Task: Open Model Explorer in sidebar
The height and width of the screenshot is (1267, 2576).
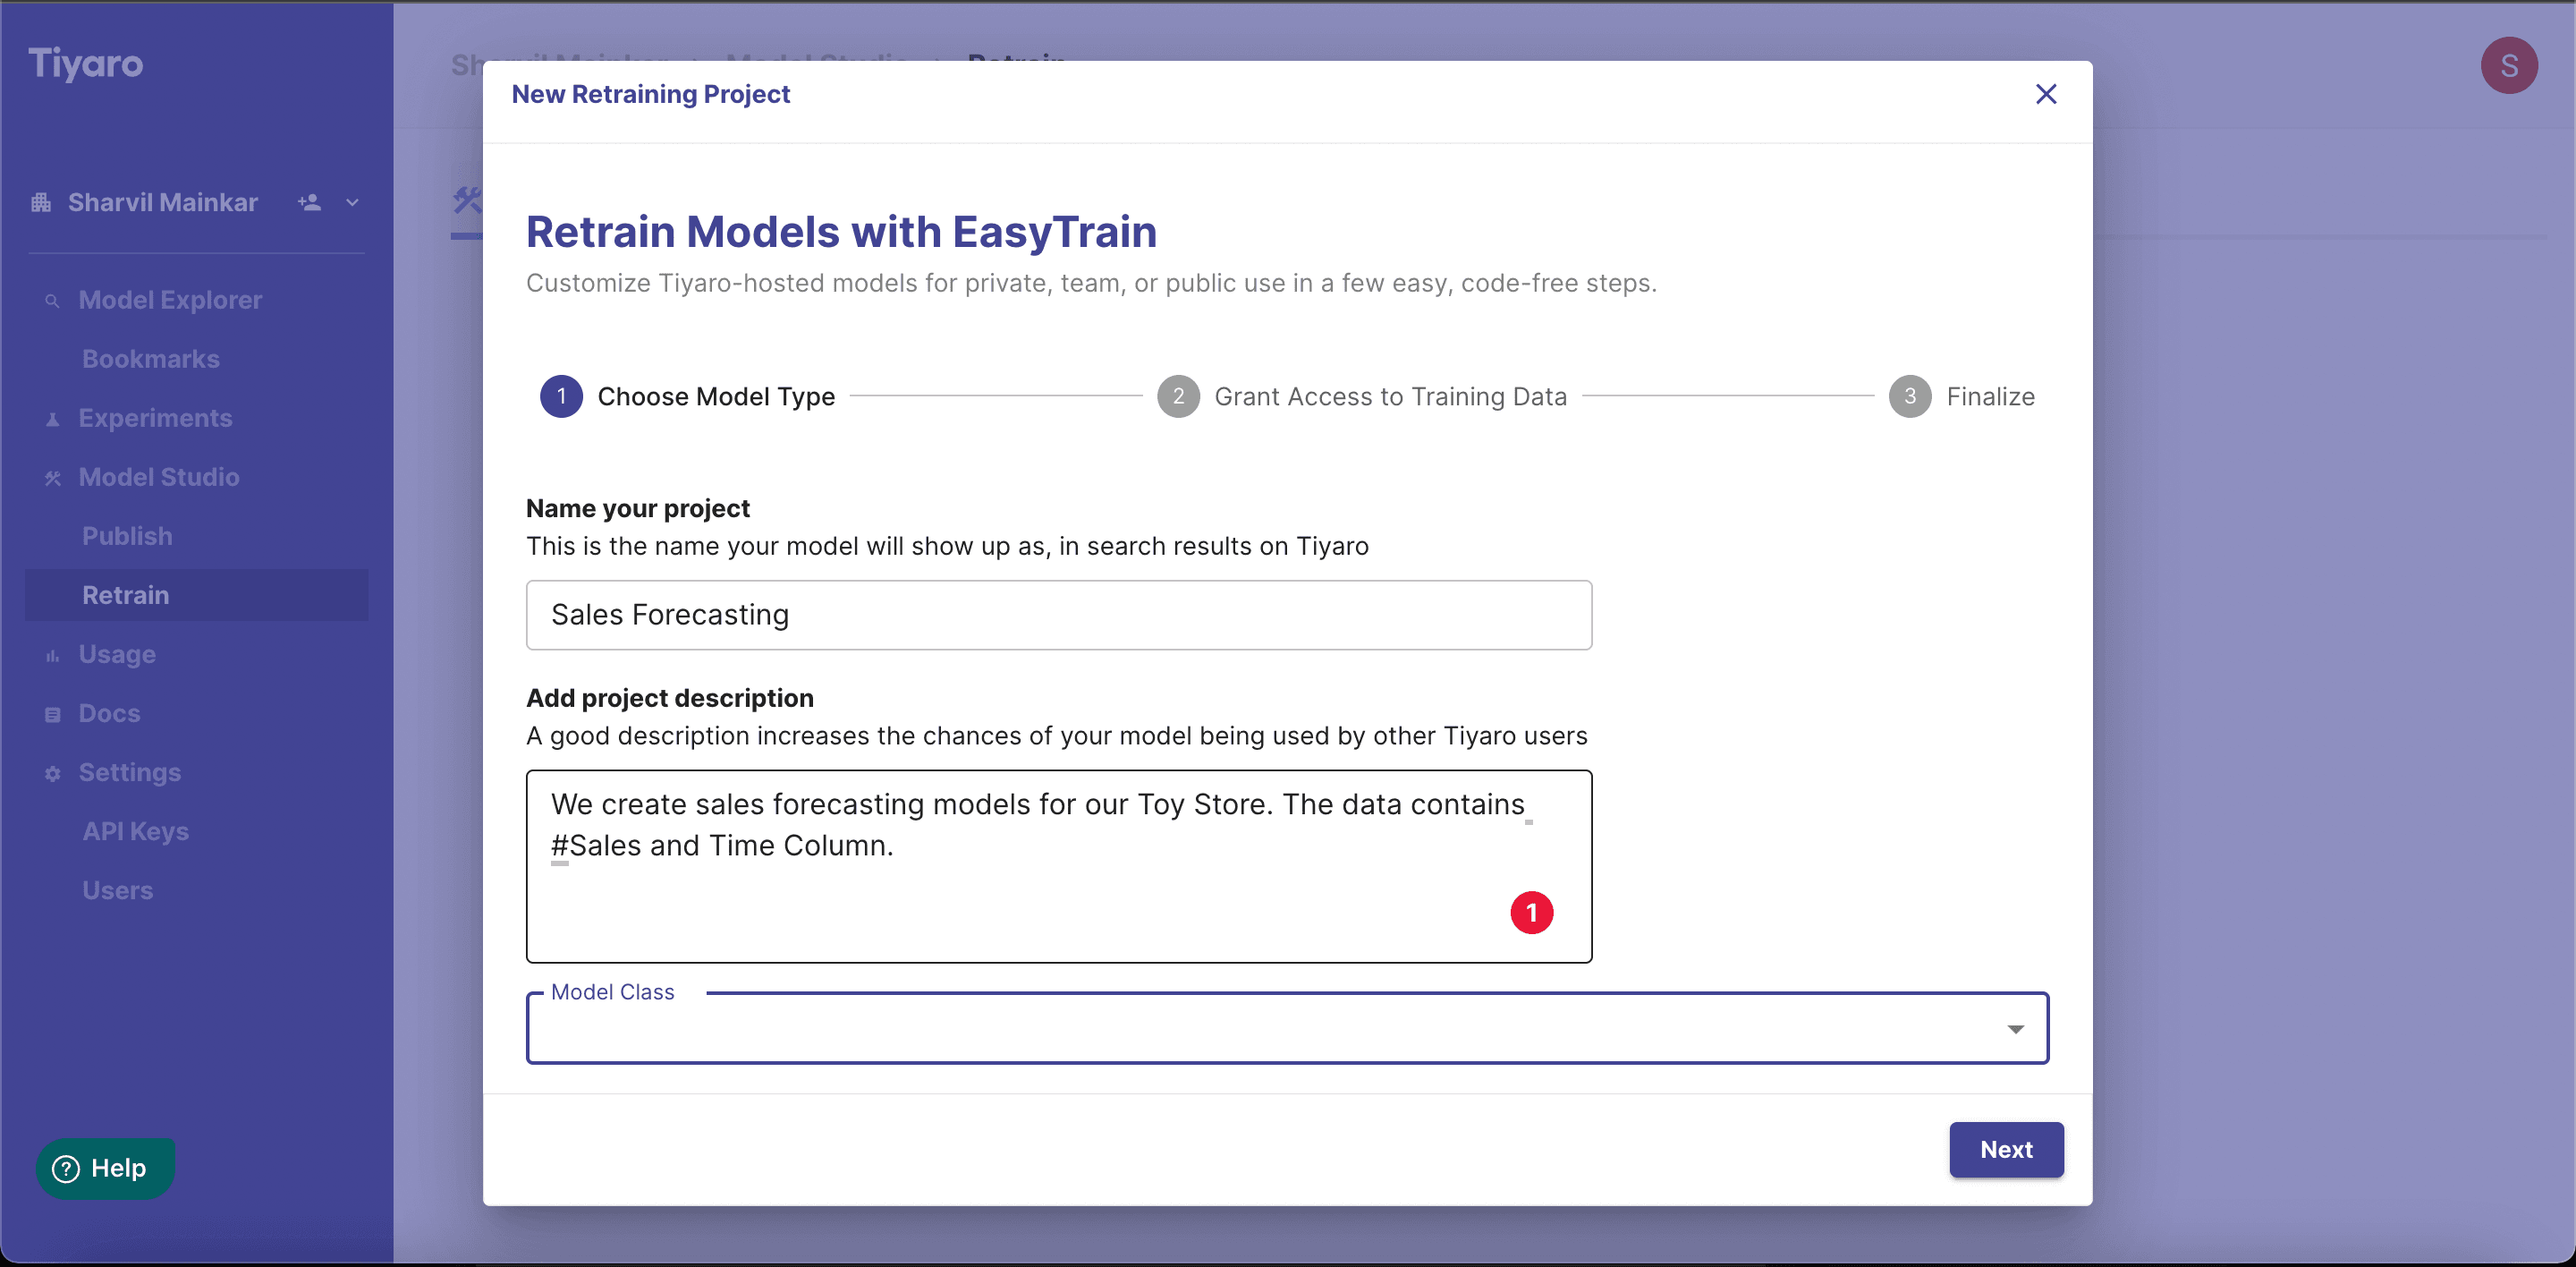Action: click(170, 300)
